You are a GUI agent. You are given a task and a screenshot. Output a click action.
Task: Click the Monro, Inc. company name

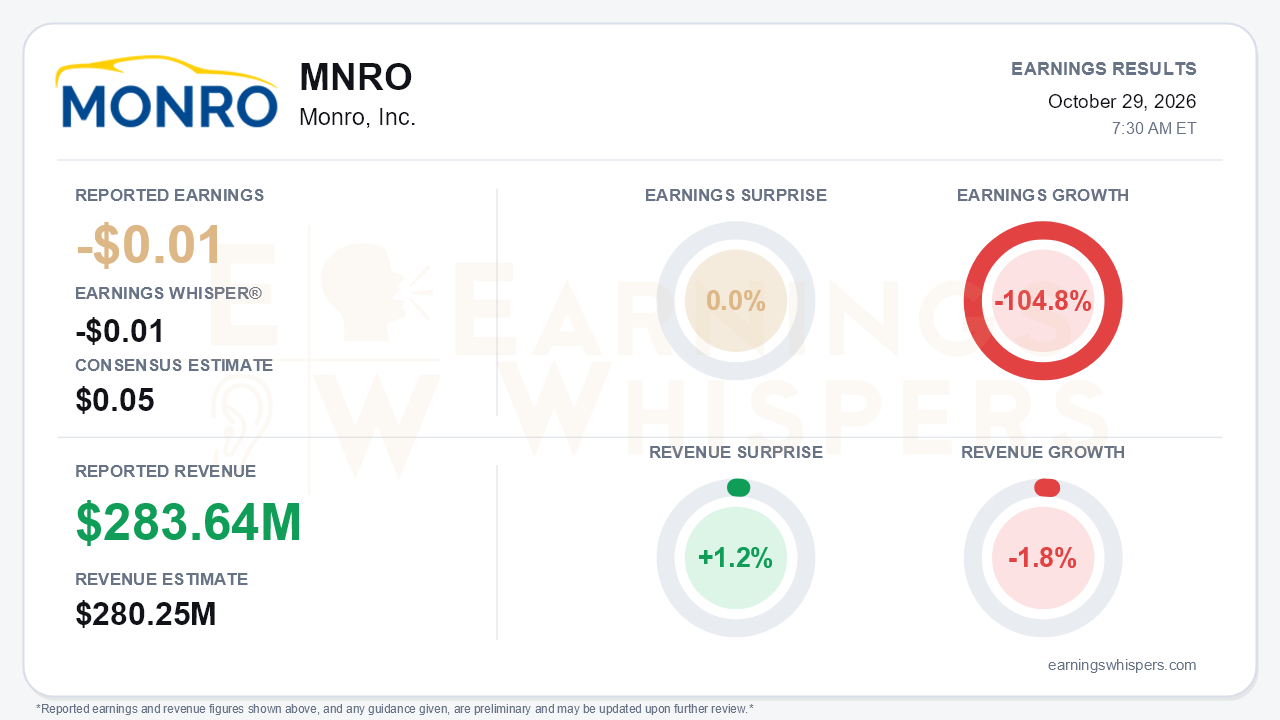[357, 117]
